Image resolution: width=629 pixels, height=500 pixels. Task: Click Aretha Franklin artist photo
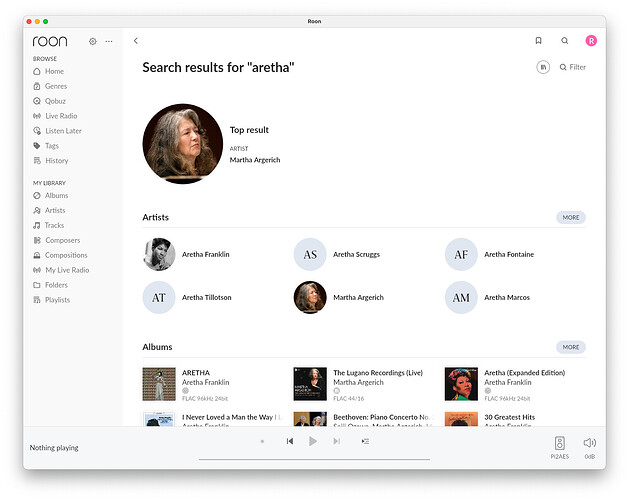coord(159,254)
